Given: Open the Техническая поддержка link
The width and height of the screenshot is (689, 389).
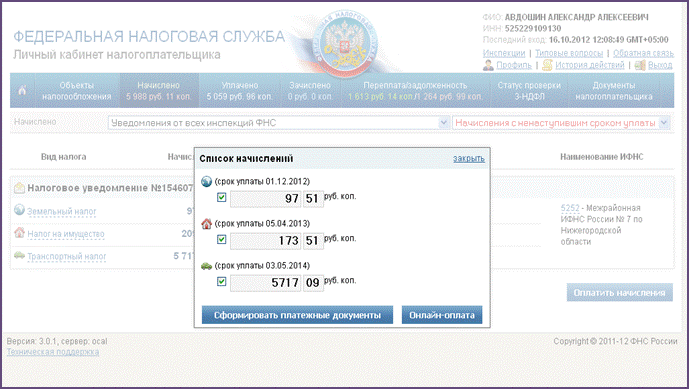Looking at the screenshot, I should pos(53,352).
